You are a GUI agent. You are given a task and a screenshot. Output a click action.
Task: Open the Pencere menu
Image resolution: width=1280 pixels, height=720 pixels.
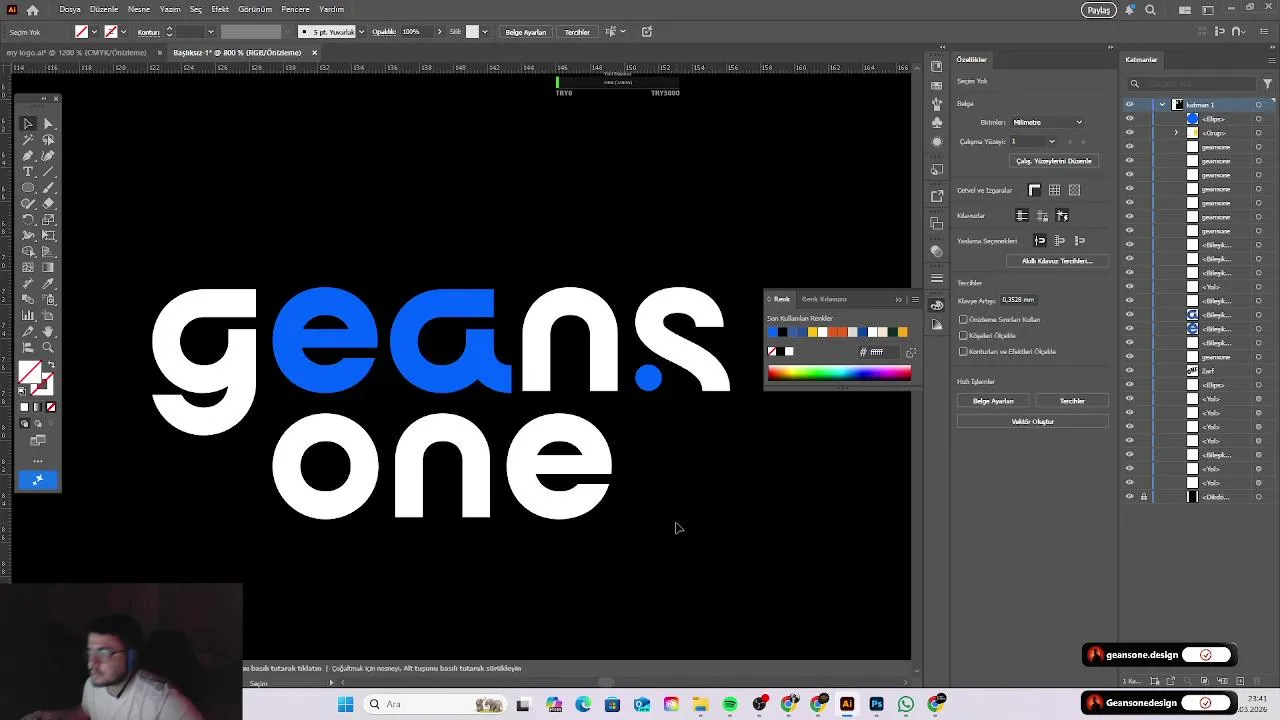[295, 9]
